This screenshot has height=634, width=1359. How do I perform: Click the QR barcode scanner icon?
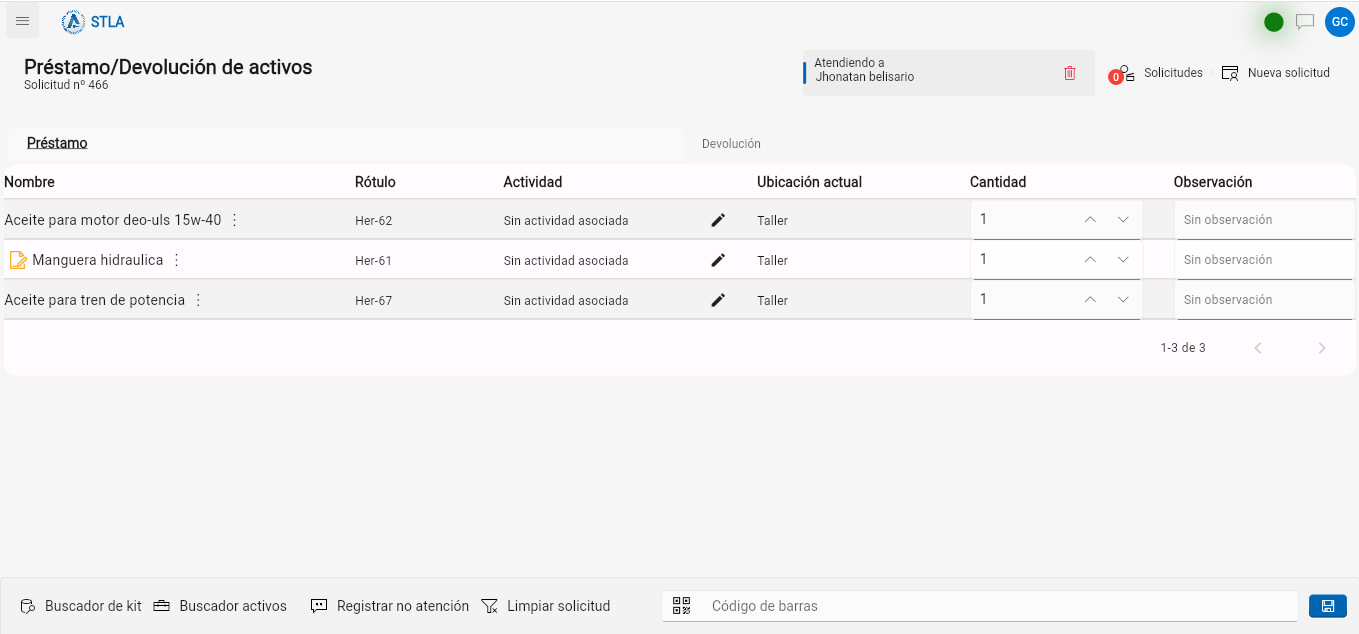point(681,605)
